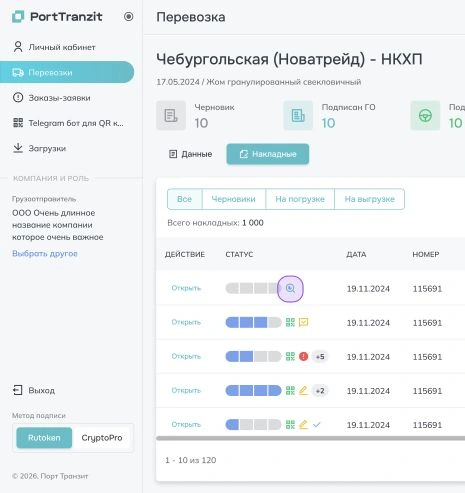Click the Подписан ГО document icon
The image size is (465, 493).
click(298, 116)
